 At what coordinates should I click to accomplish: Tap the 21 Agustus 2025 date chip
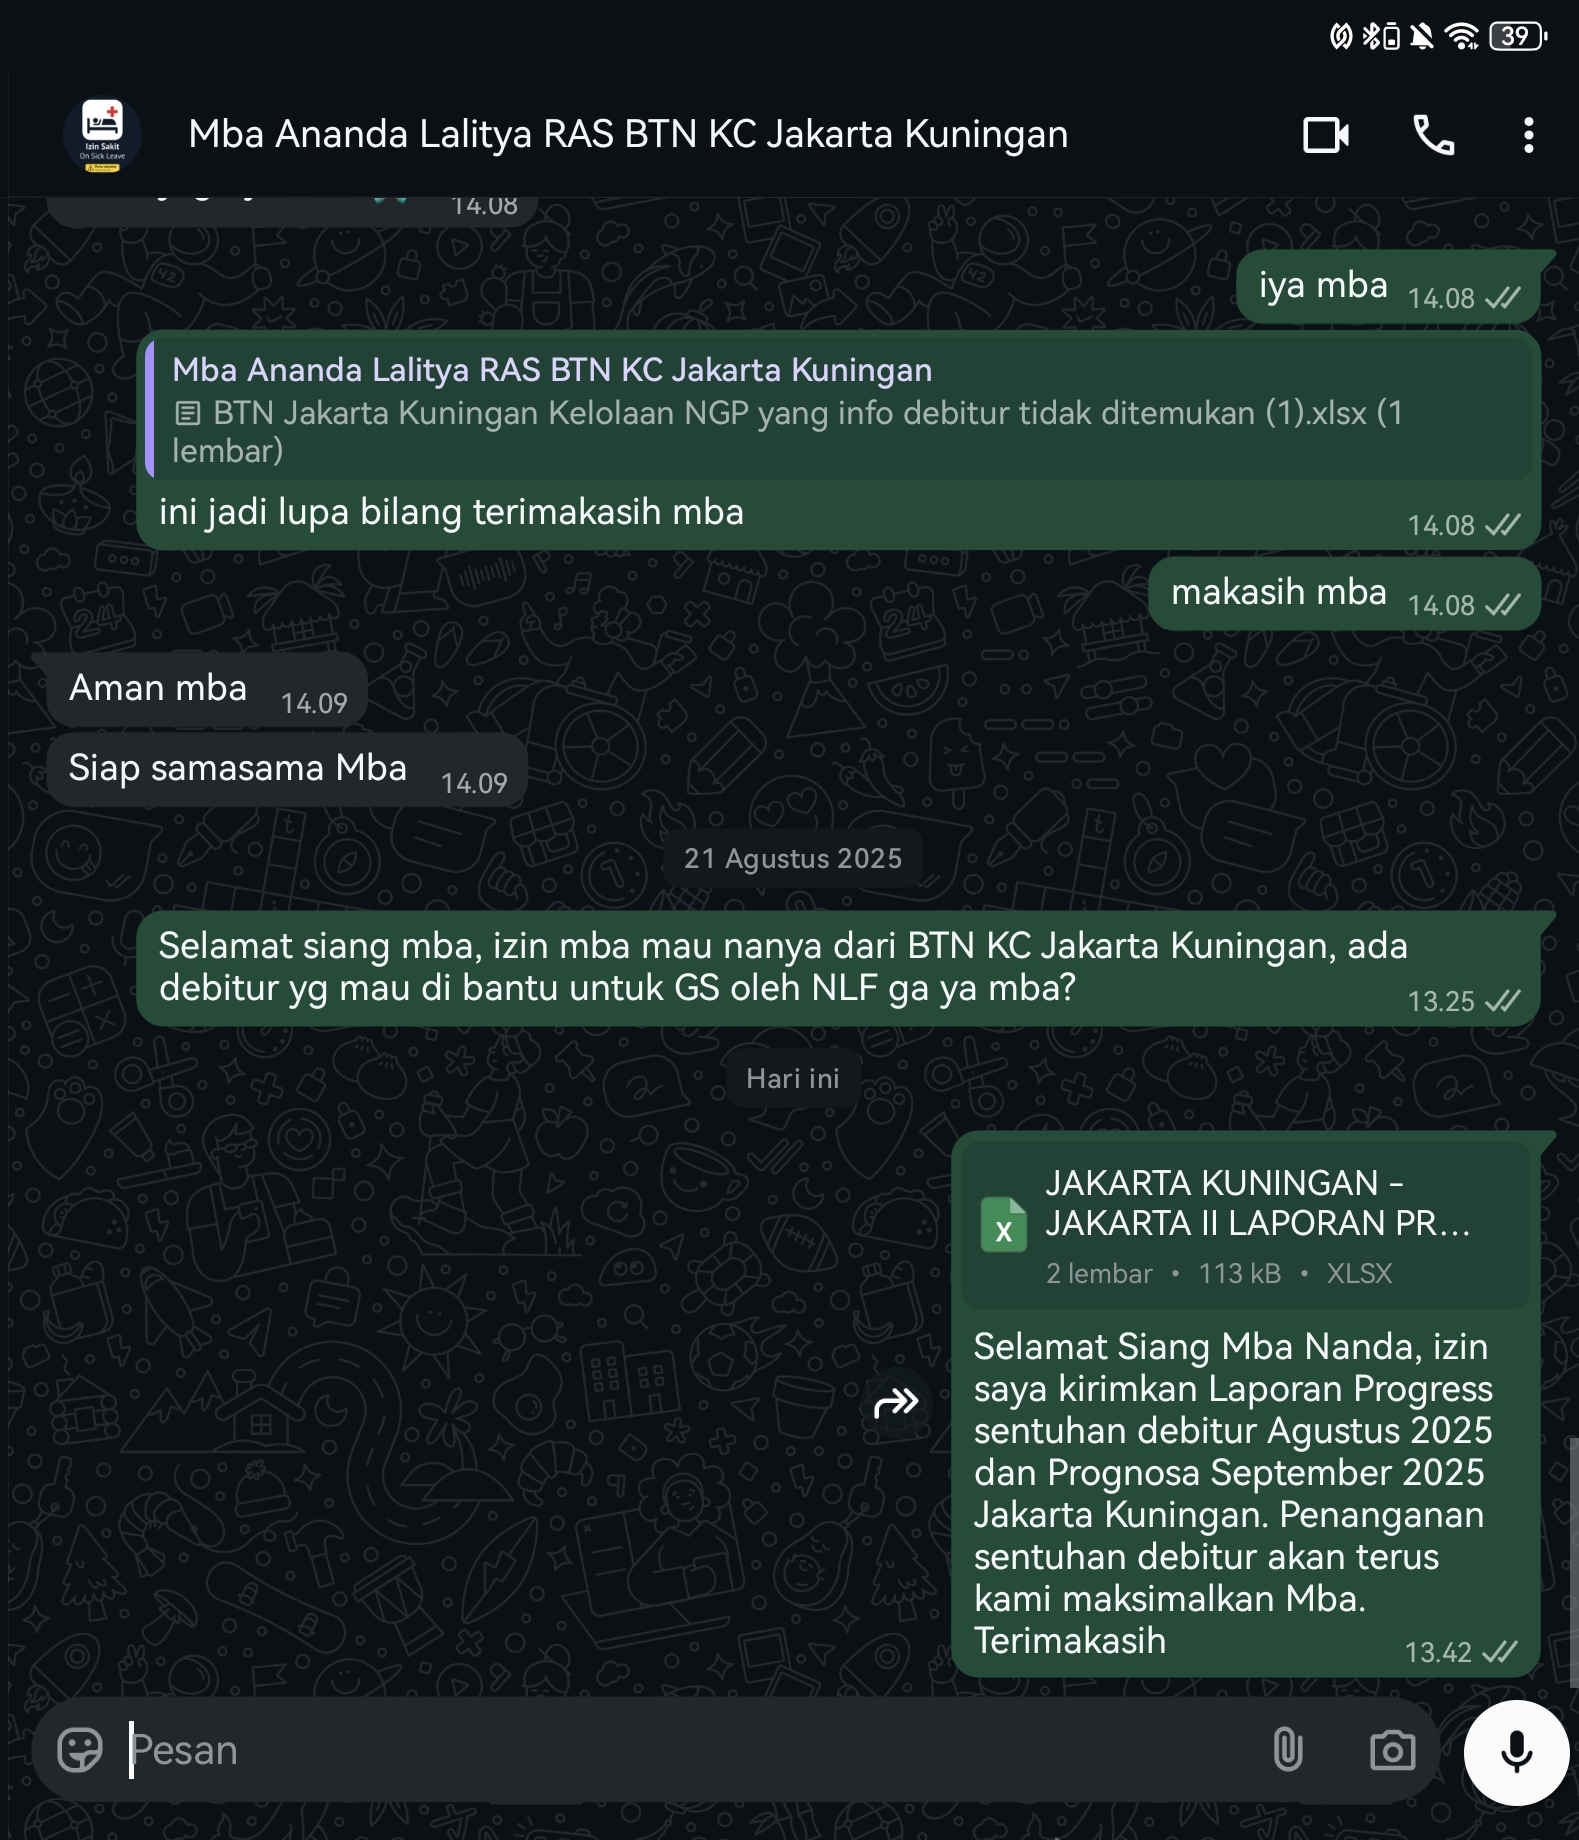pos(792,859)
